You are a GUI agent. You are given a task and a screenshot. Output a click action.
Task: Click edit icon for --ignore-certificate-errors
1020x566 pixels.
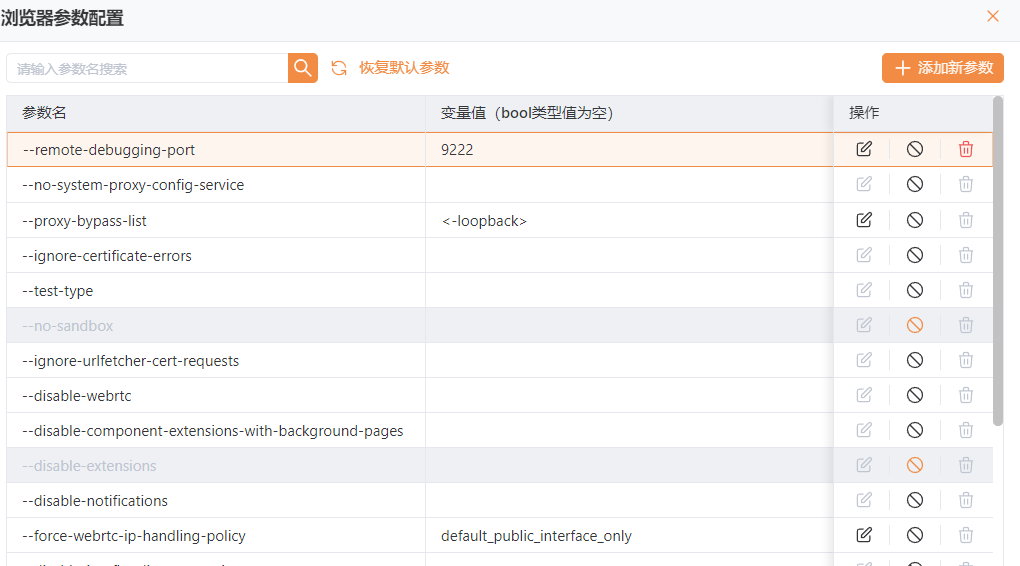pos(864,255)
